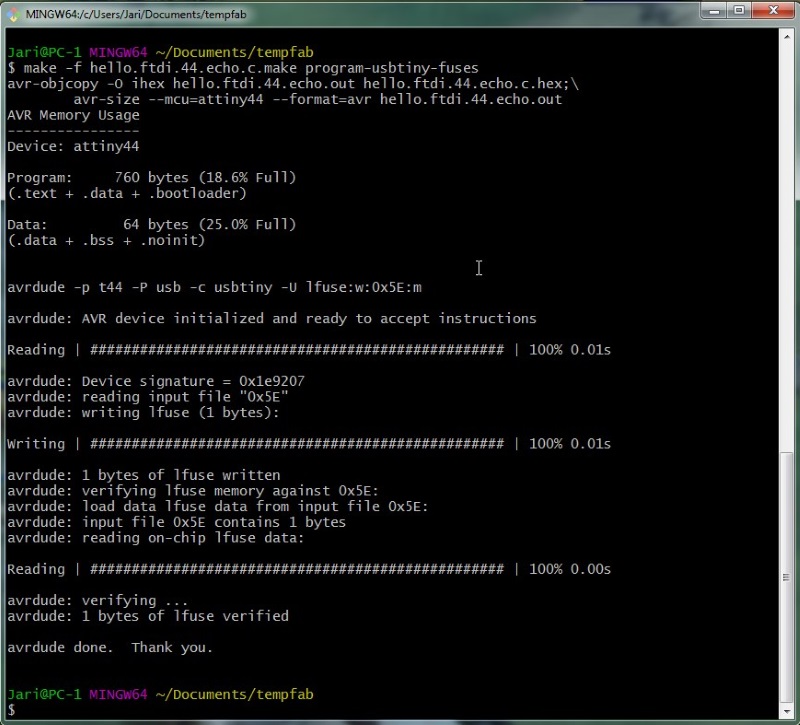Image resolution: width=800 pixels, height=725 pixels.
Task: Click the 'AVR Memory Usage' heading
Action: point(73,115)
